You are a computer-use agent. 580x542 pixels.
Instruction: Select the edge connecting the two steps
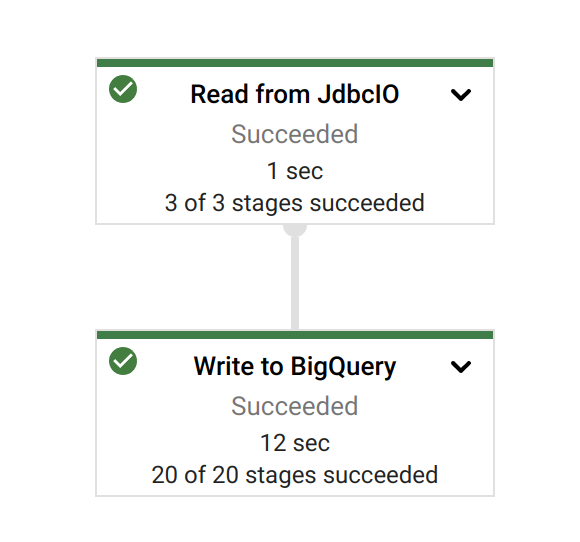click(x=295, y=282)
